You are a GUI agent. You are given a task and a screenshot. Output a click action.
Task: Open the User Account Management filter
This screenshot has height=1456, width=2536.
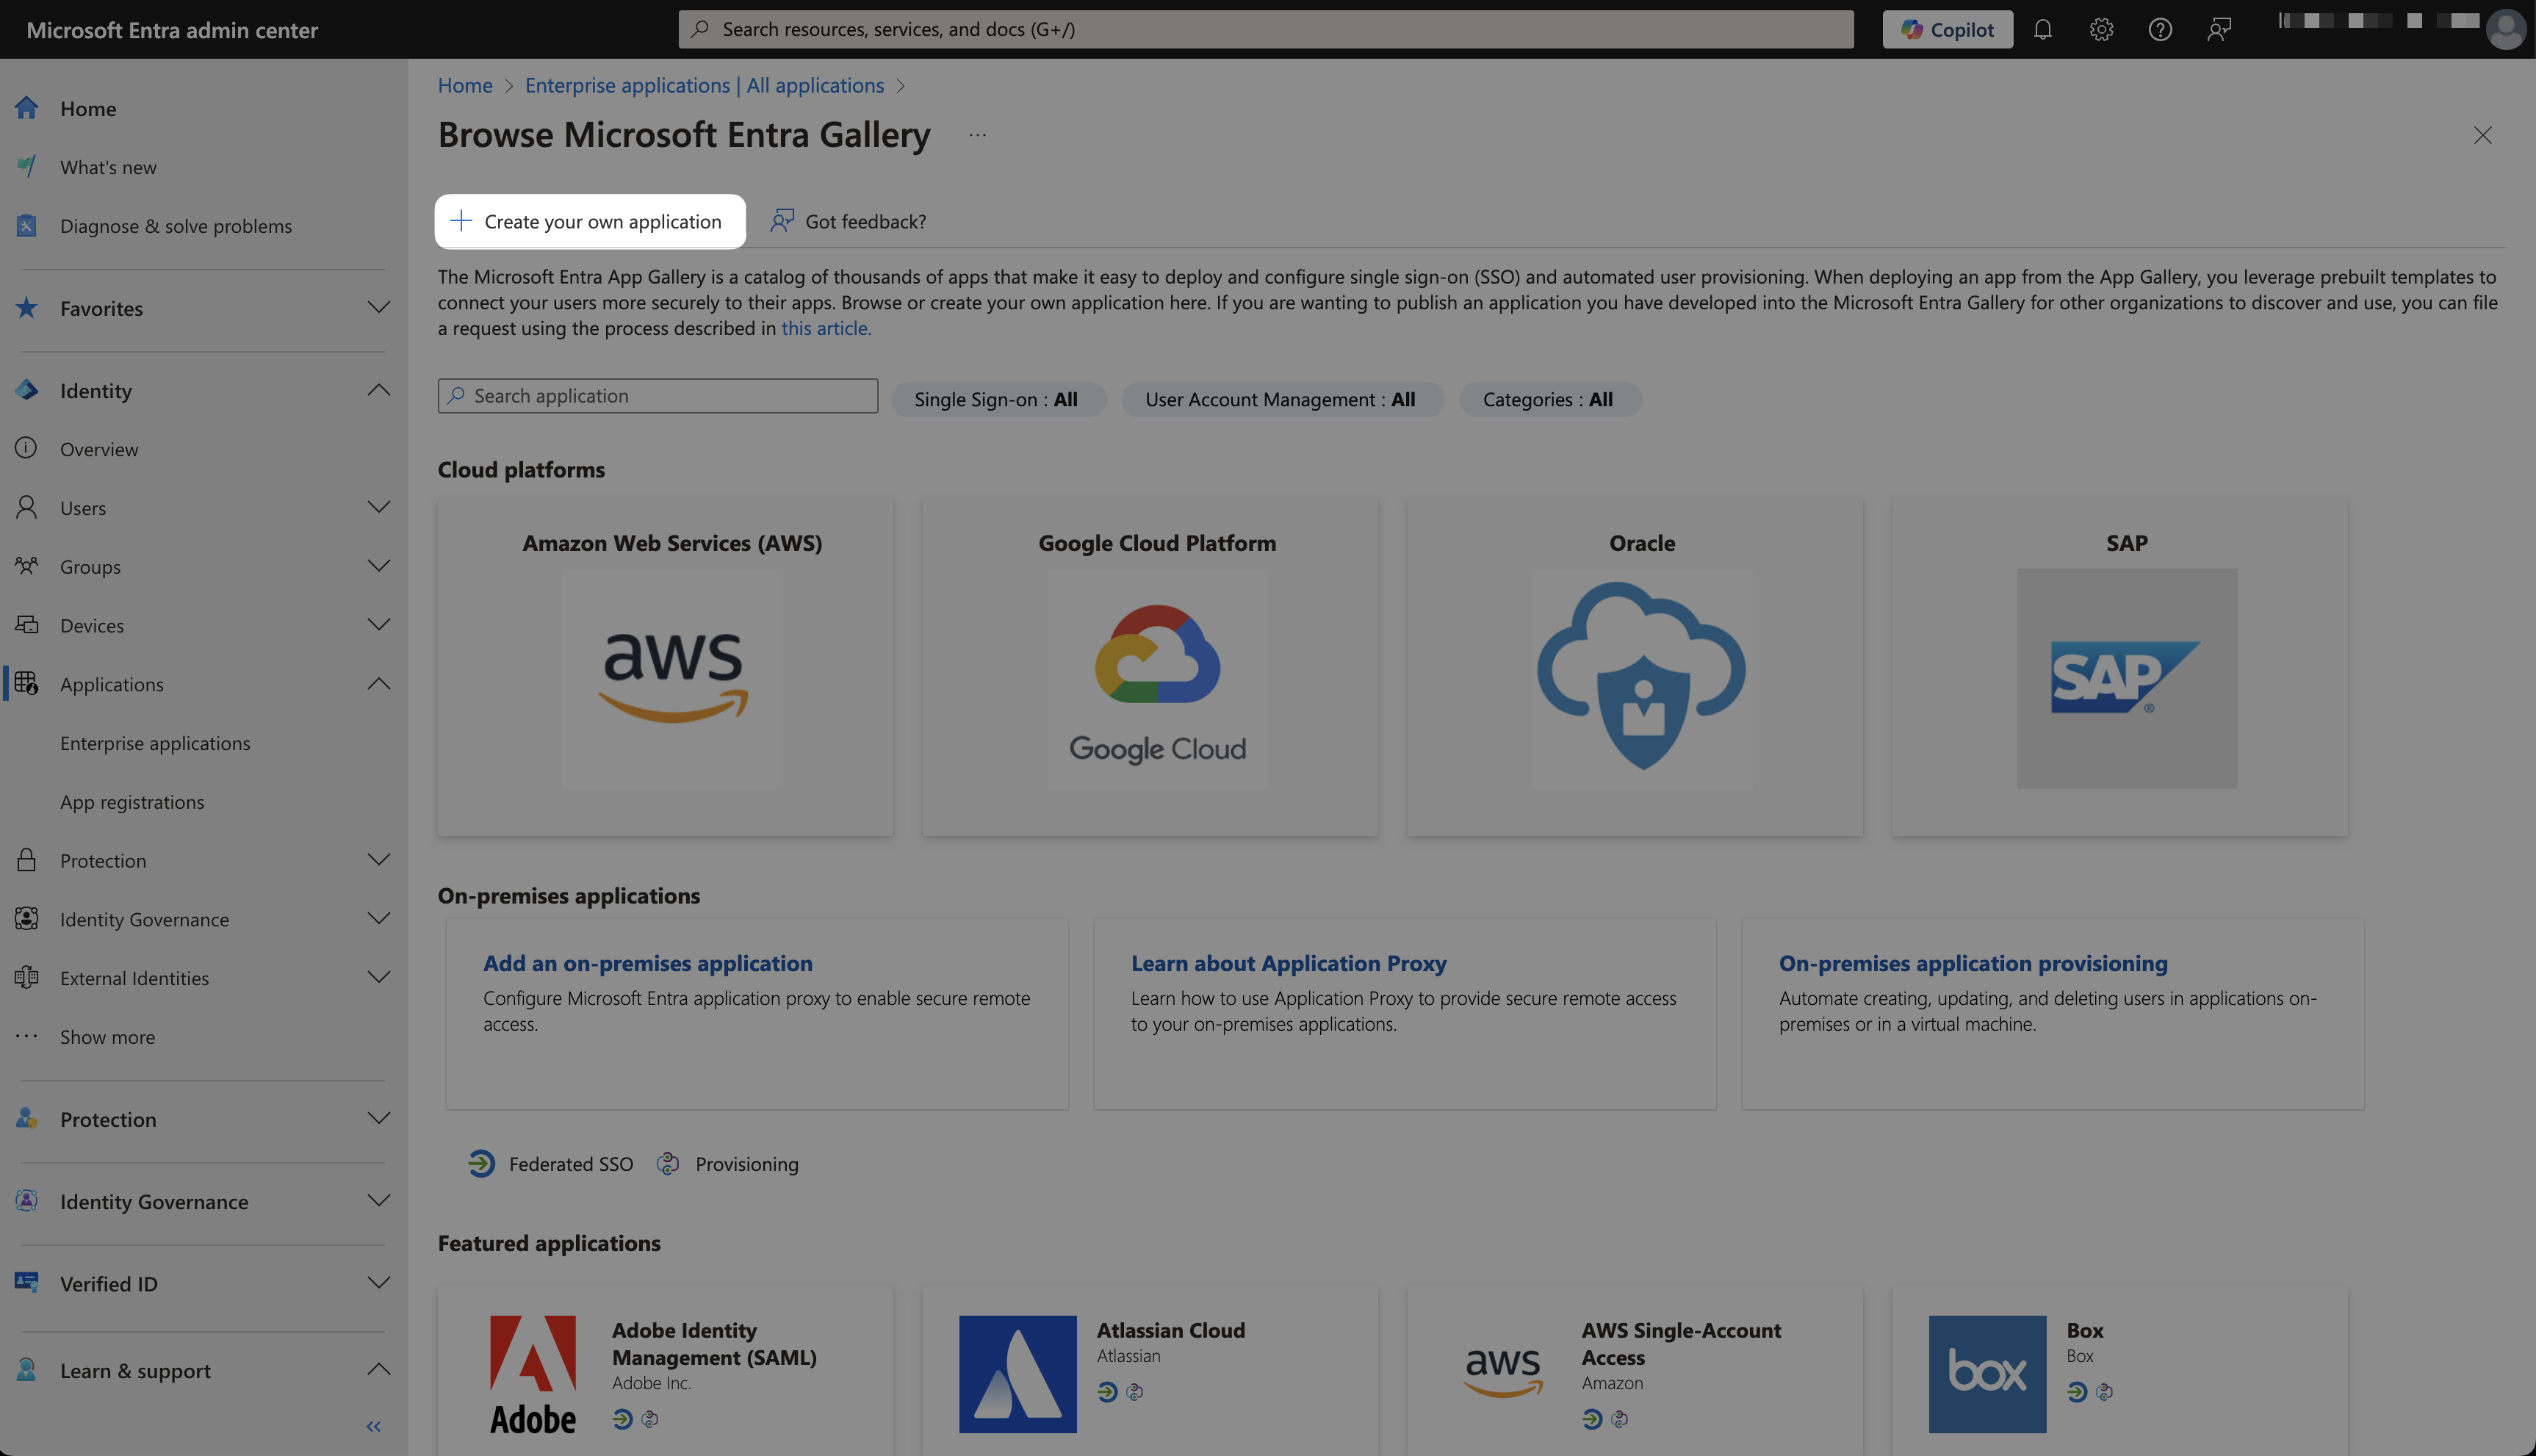point(1281,399)
